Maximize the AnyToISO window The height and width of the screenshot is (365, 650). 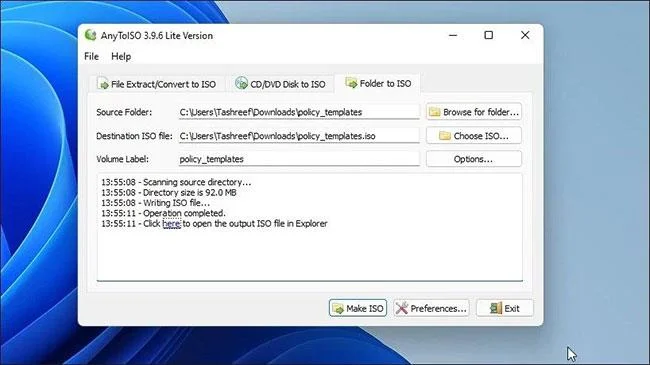tap(489, 35)
